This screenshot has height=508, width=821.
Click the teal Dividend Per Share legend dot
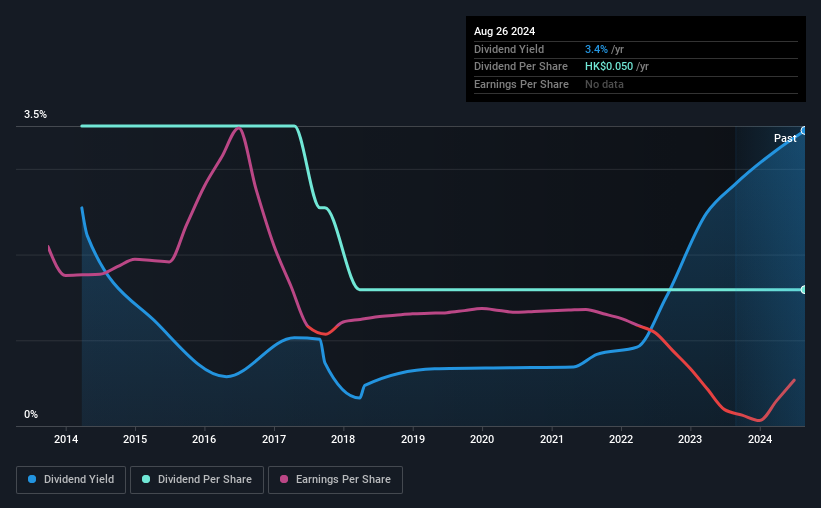click(146, 479)
